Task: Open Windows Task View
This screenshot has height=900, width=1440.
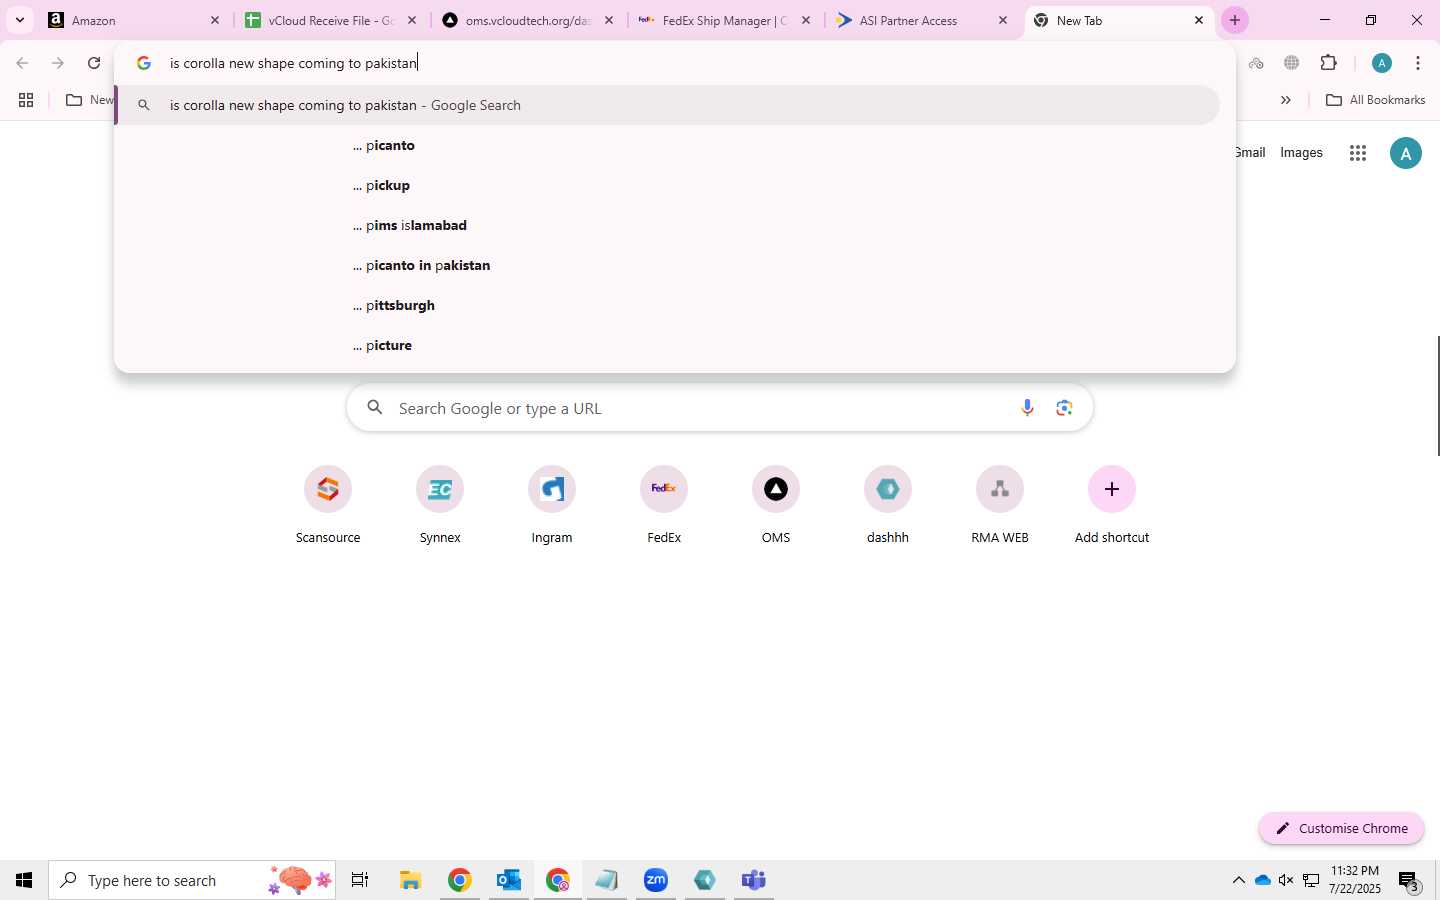Action: (x=360, y=880)
